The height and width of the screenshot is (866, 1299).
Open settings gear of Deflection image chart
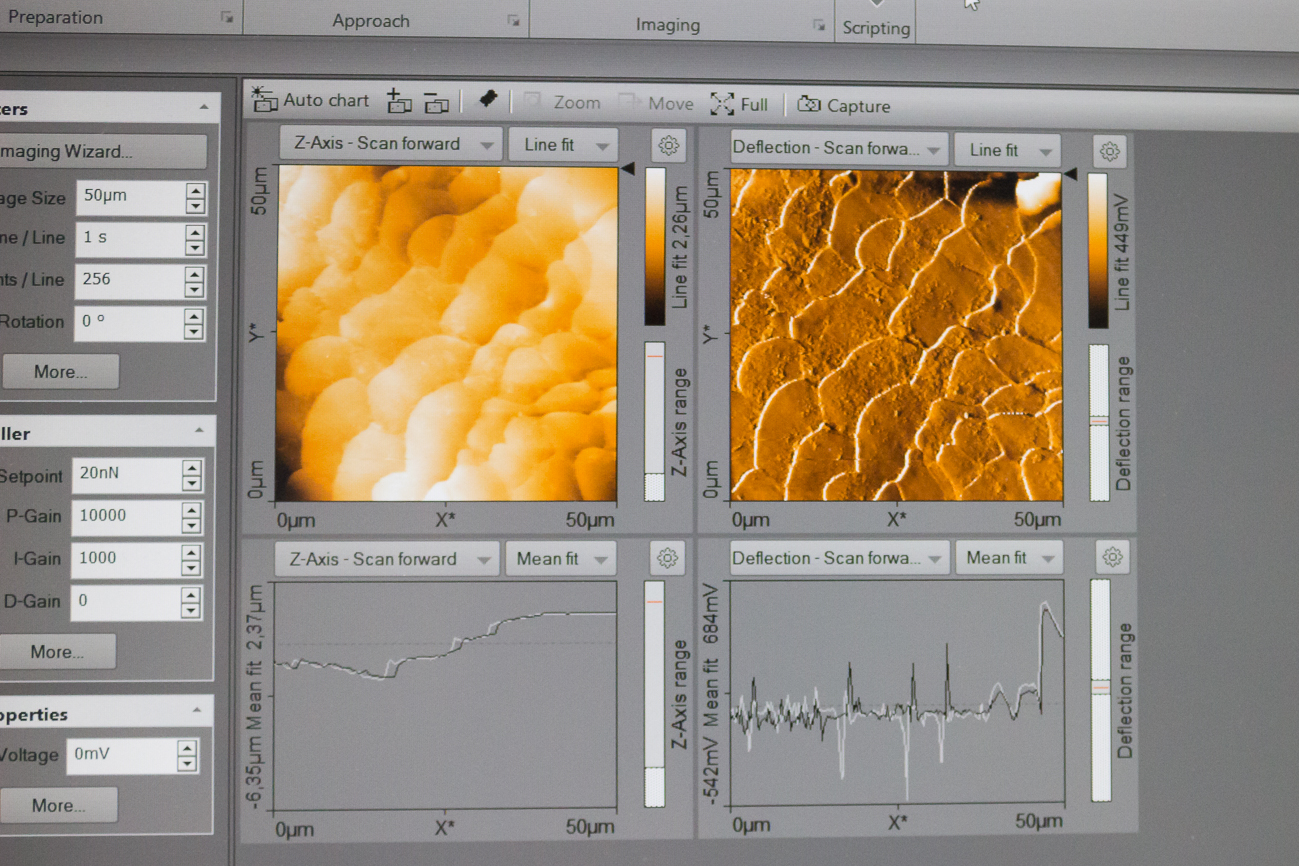pos(1109,151)
